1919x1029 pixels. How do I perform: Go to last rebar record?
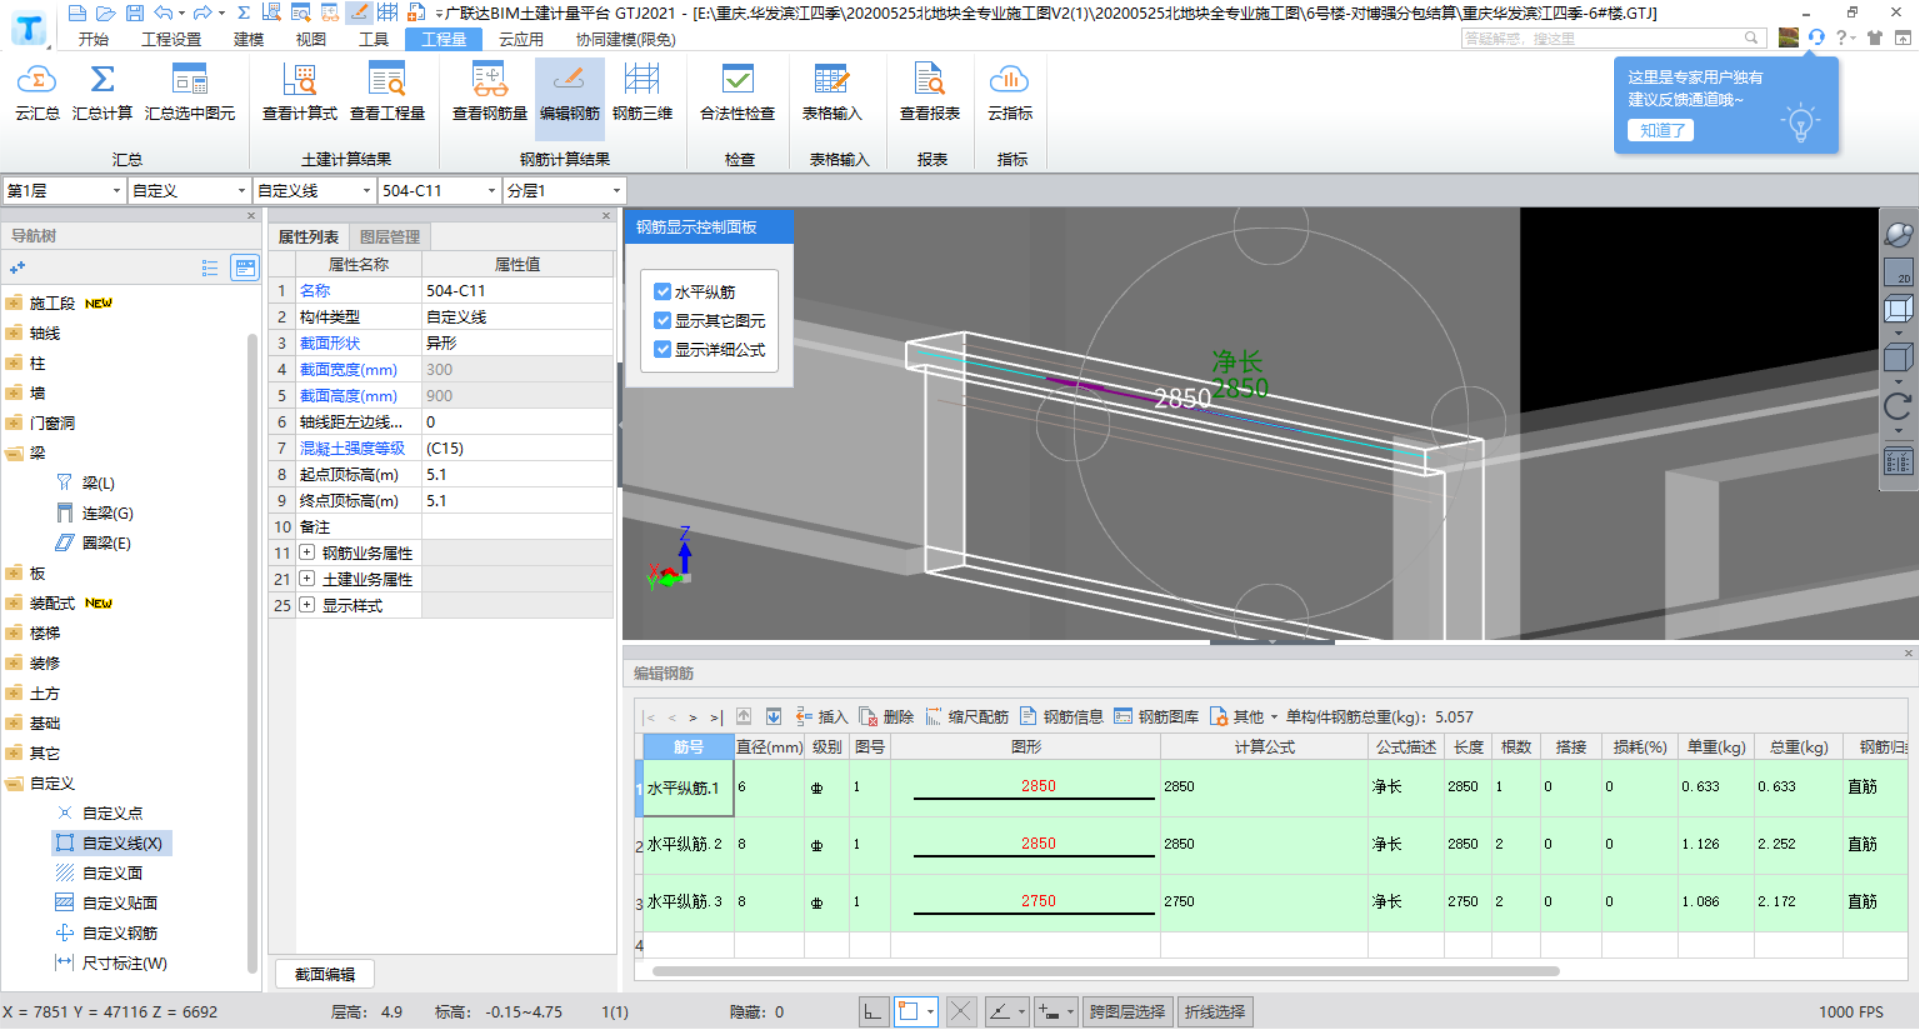pyautogui.click(x=716, y=717)
